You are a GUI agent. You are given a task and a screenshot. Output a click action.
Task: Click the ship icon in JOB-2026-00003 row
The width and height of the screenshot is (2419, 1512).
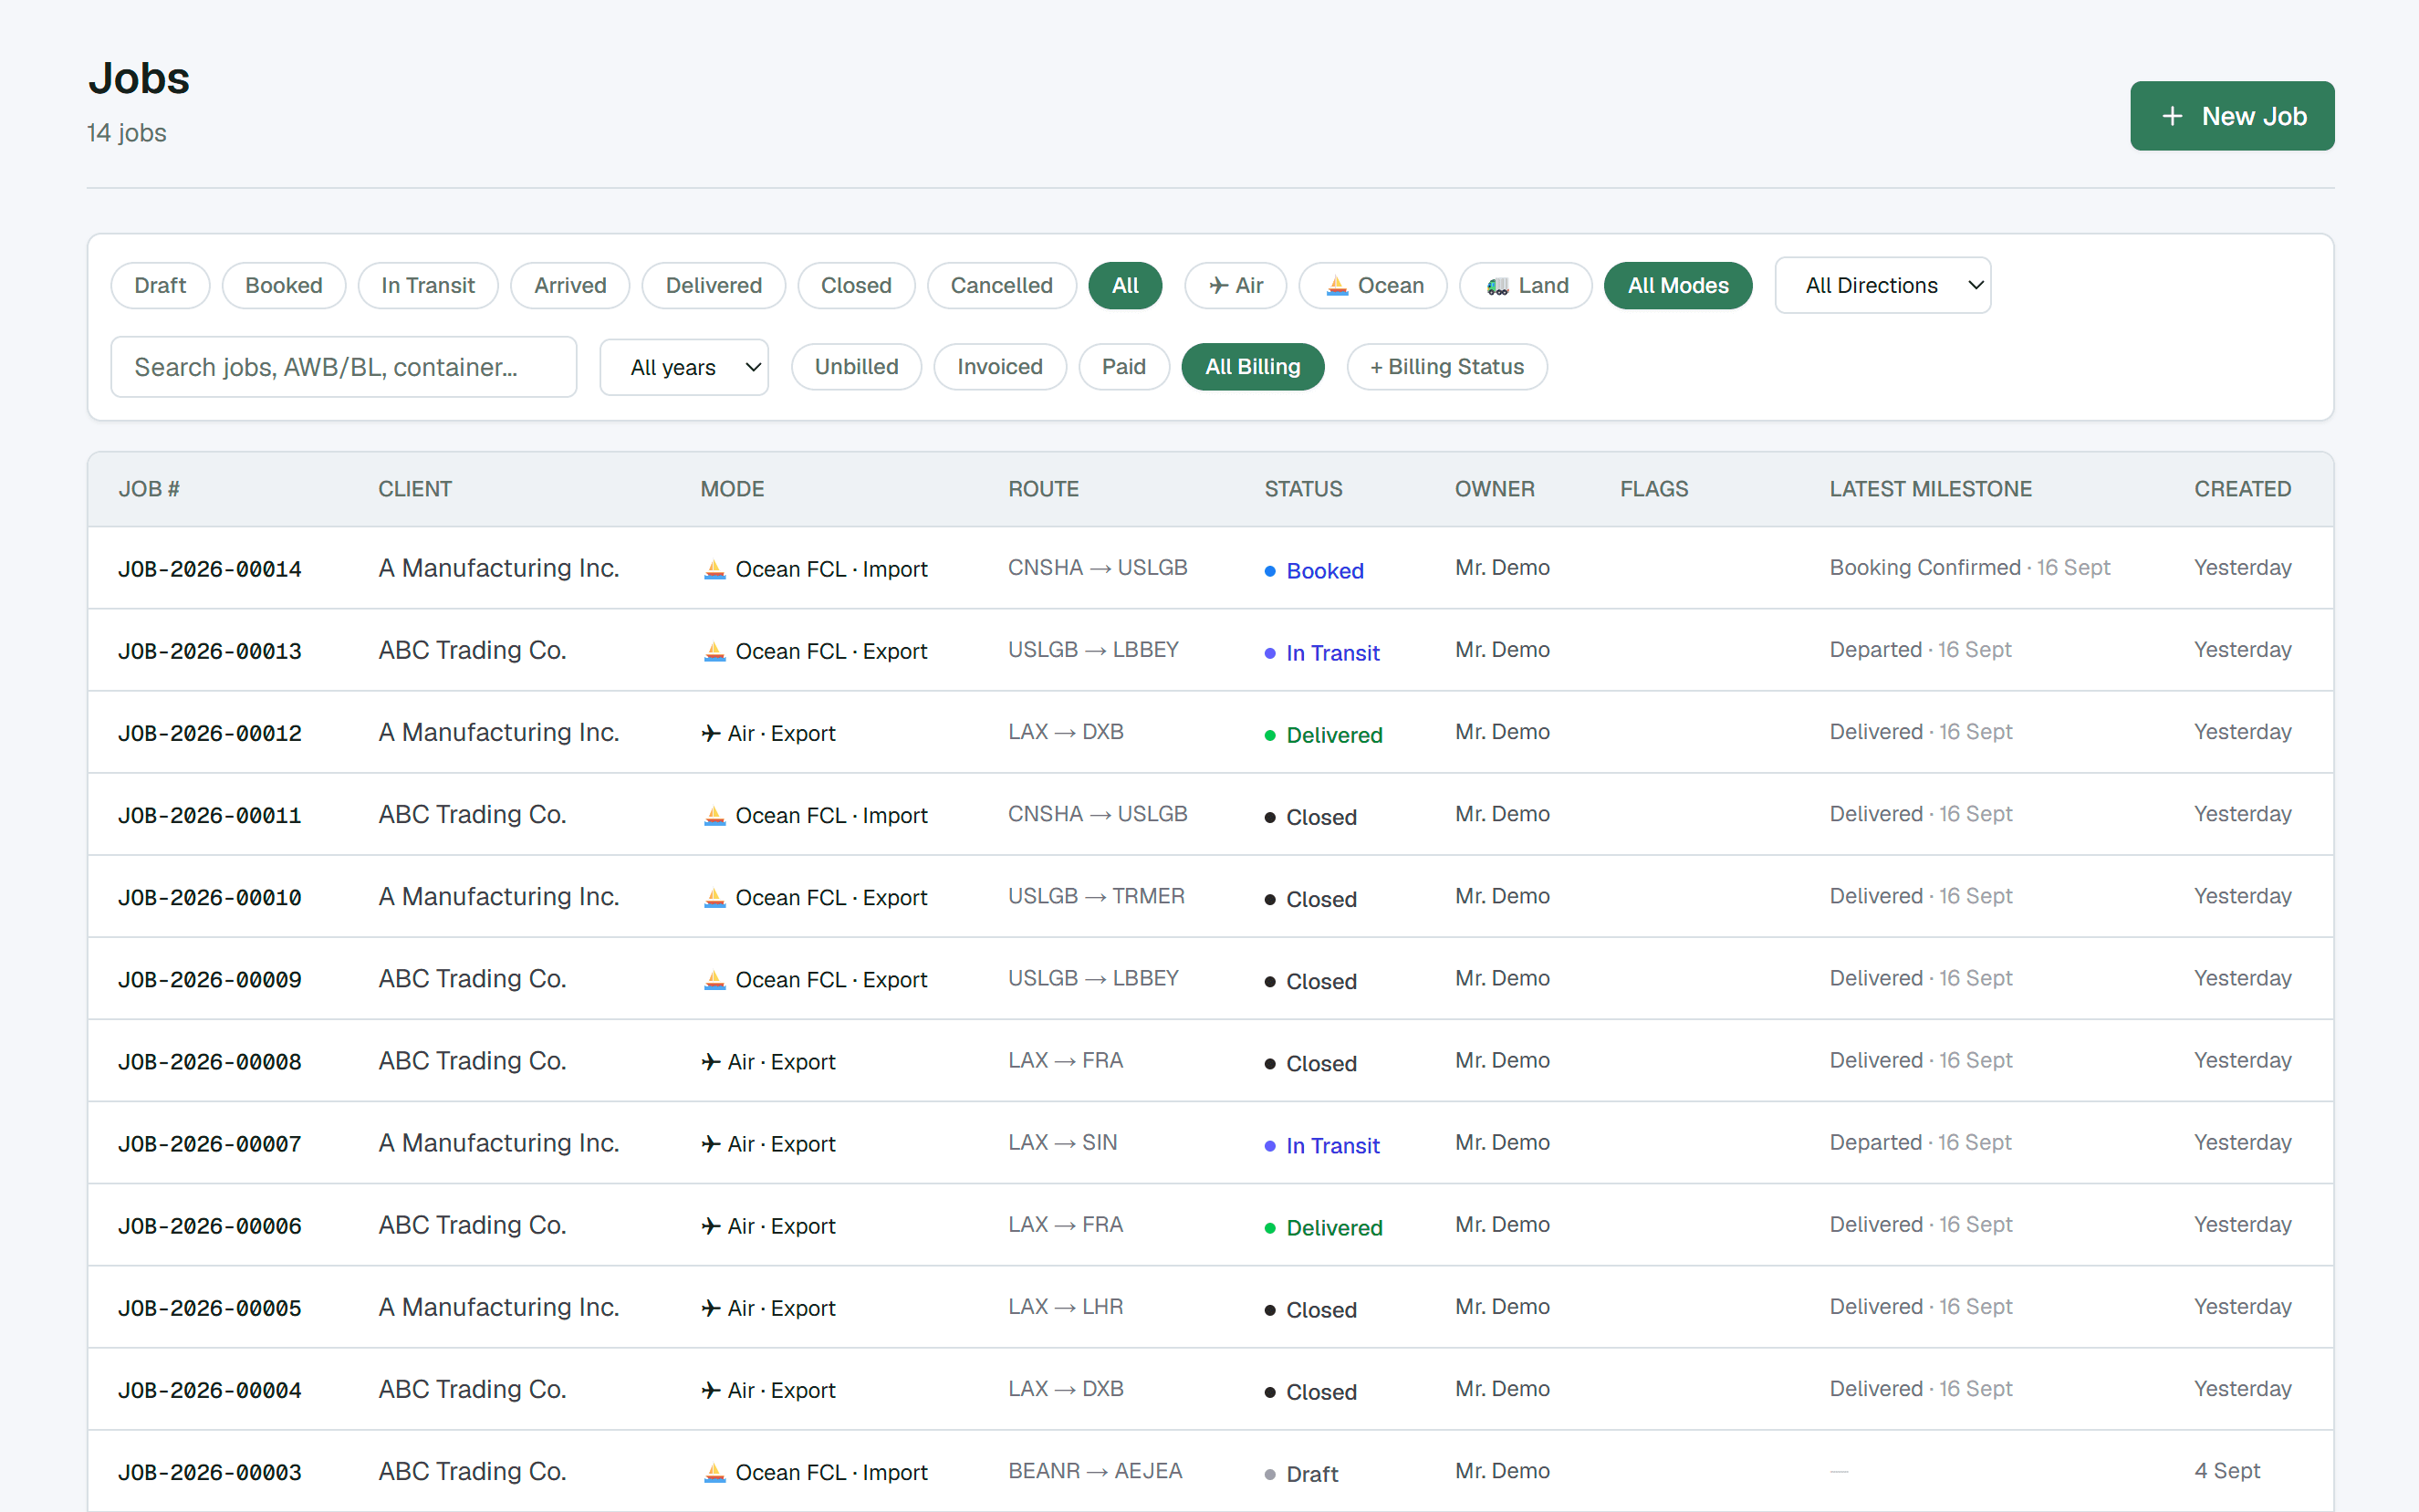click(714, 1472)
